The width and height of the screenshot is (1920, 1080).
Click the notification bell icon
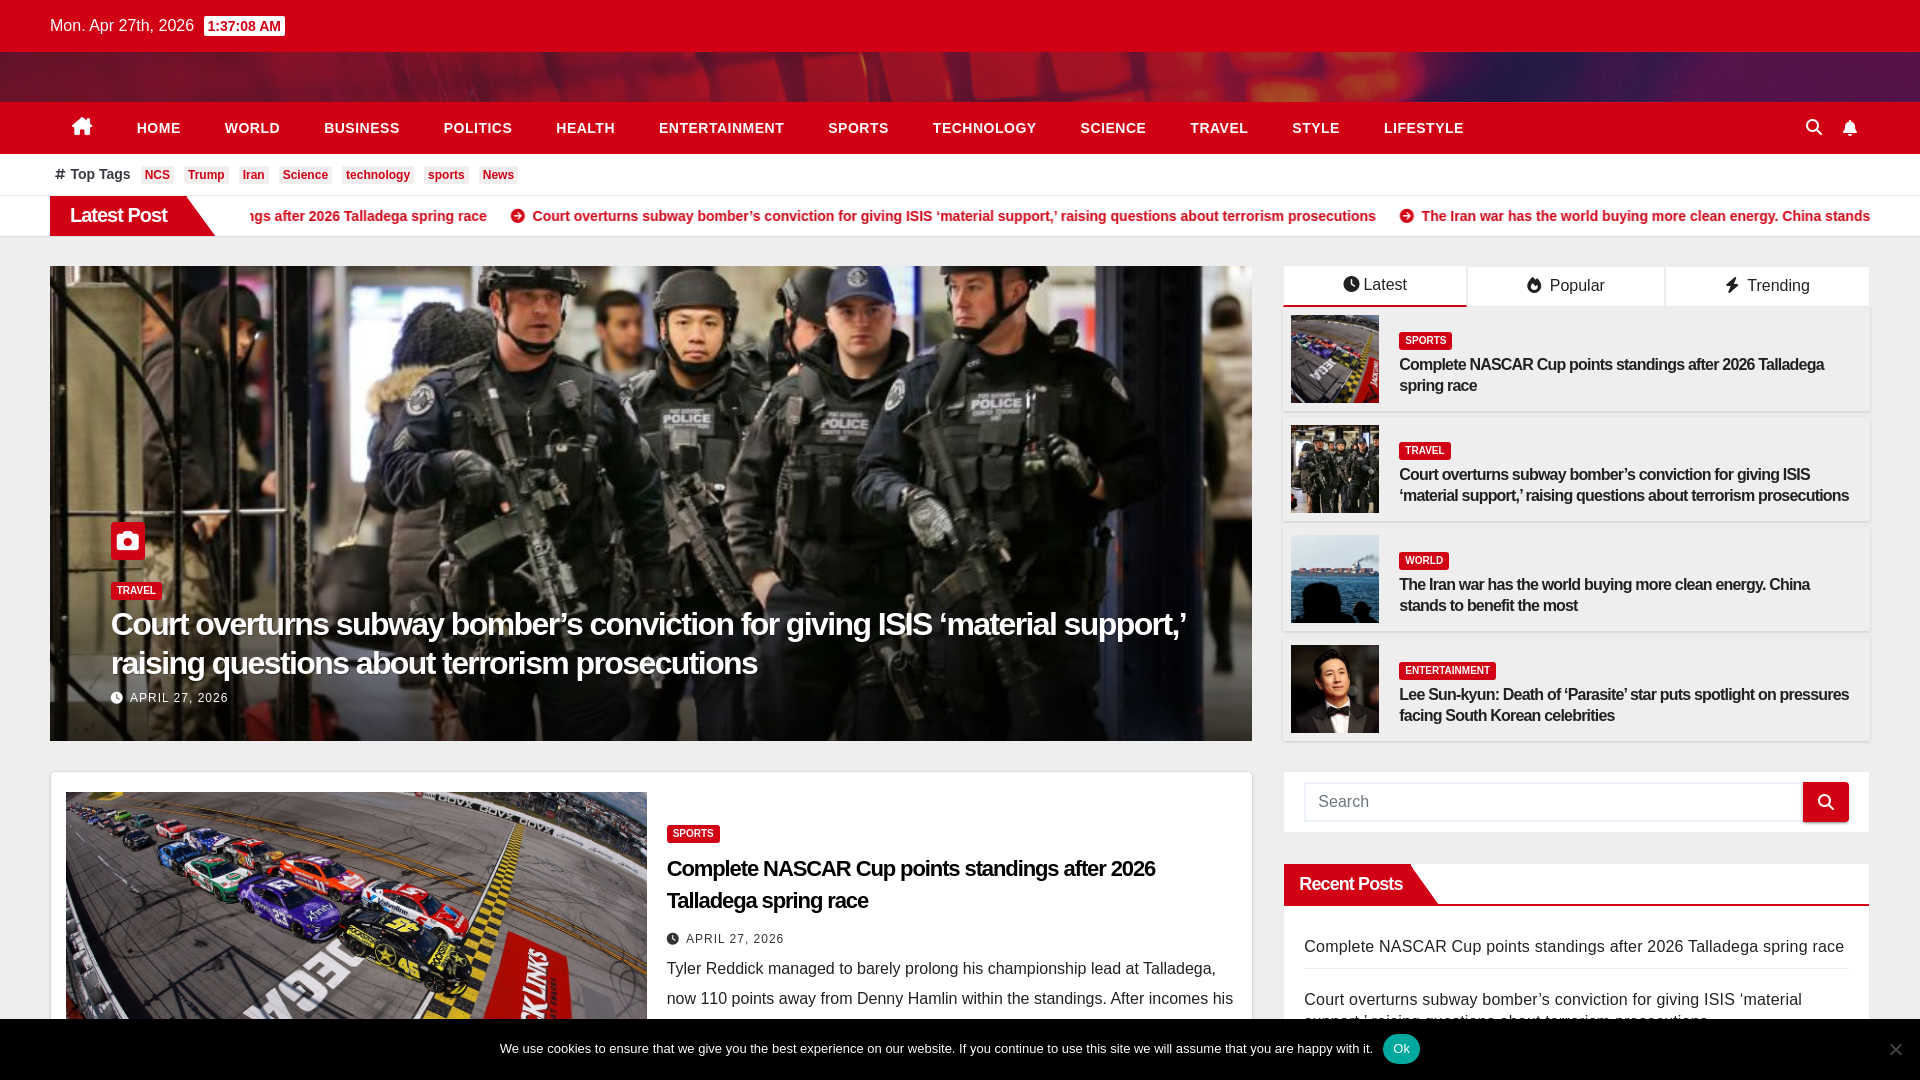pos(1850,128)
